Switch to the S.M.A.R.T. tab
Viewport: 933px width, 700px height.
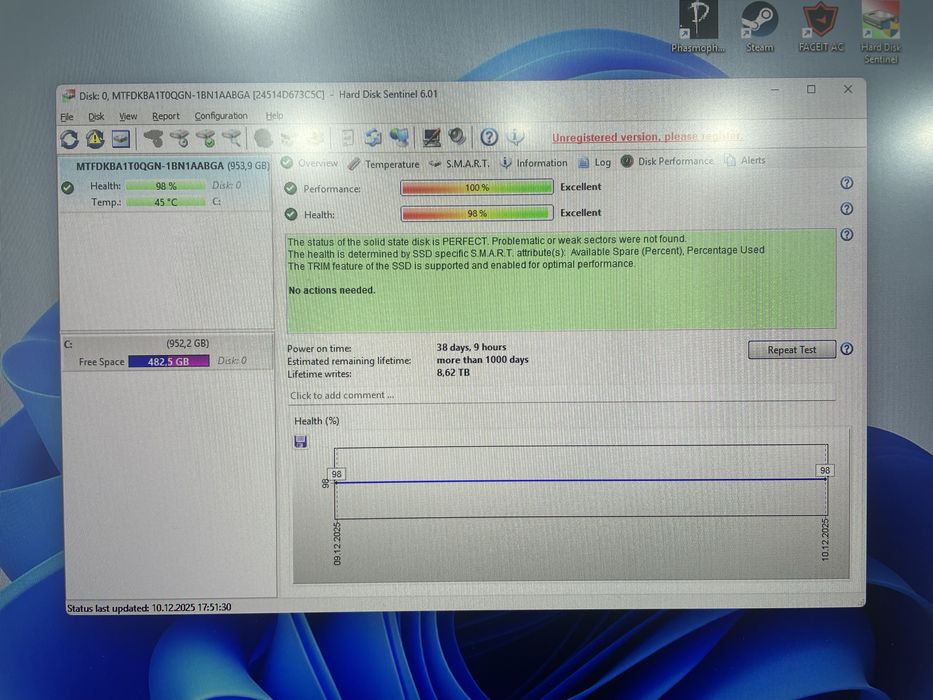click(x=459, y=163)
